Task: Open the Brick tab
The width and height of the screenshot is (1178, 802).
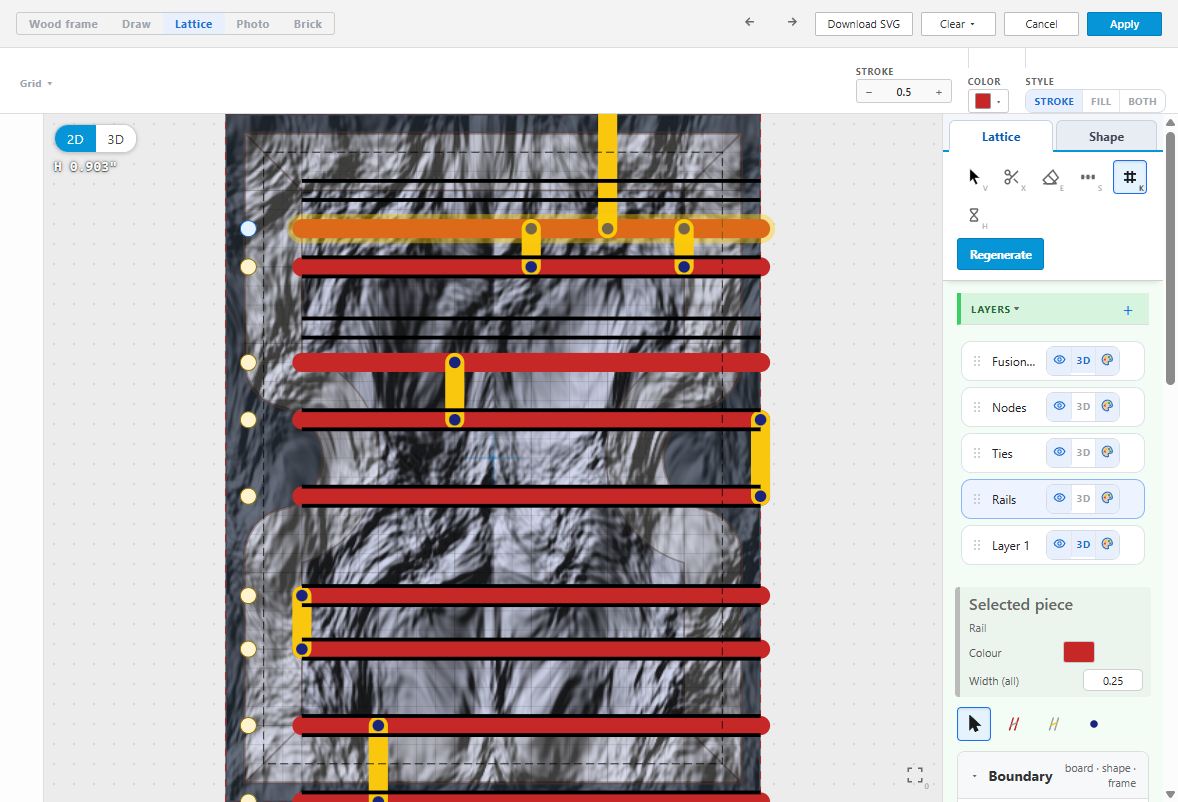Action: coord(307,24)
